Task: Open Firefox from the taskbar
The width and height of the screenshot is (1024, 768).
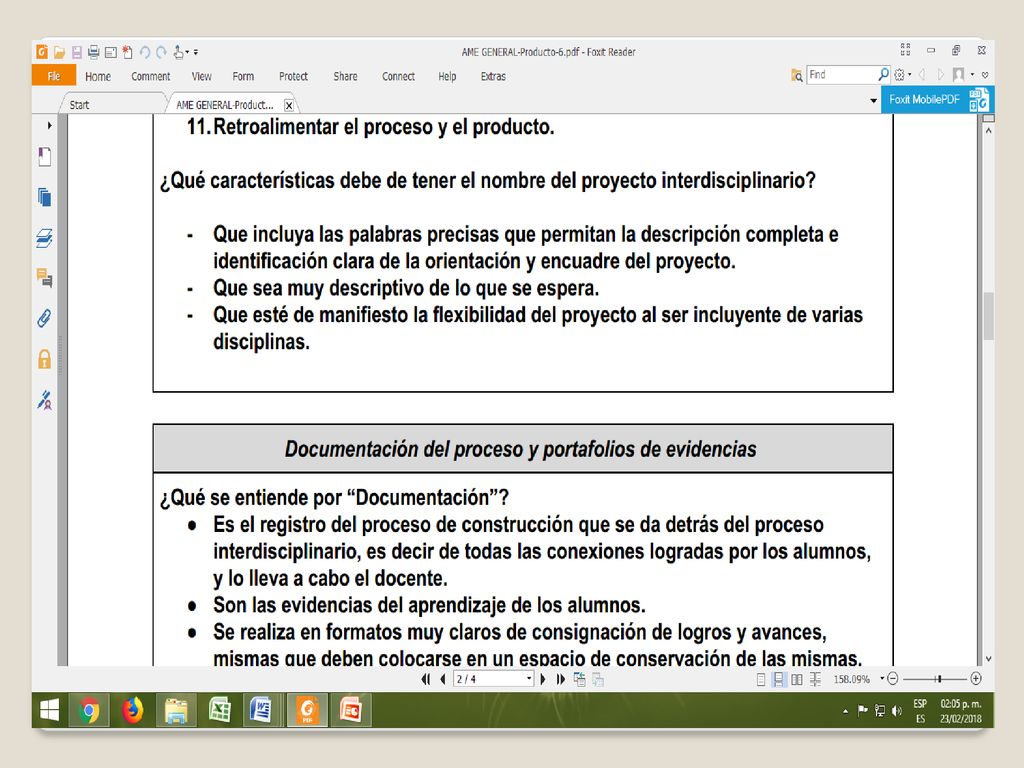Action: 133,710
